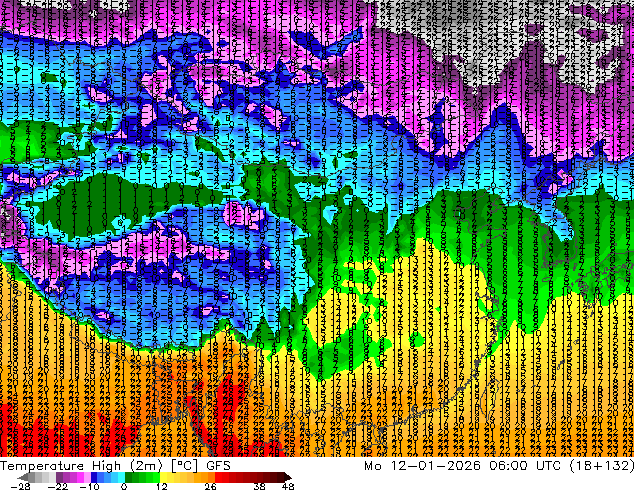The width and height of the screenshot is (634, 490).
Task: Click the 'Temperature High (2m) [°C] GFS' title
Action: pyautogui.click(x=115, y=466)
